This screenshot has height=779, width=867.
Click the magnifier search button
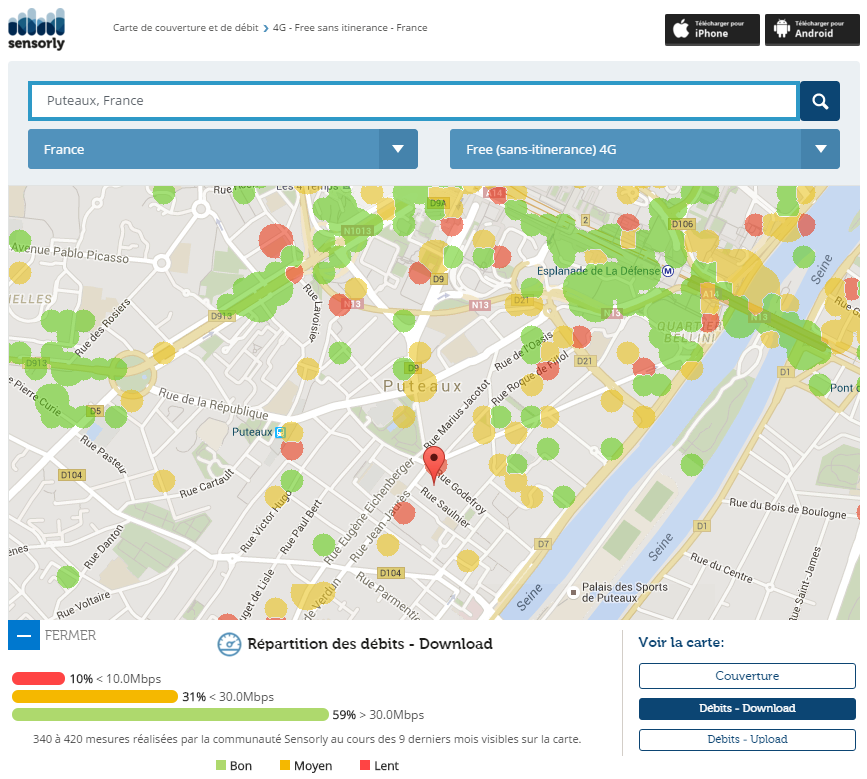coord(819,101)
